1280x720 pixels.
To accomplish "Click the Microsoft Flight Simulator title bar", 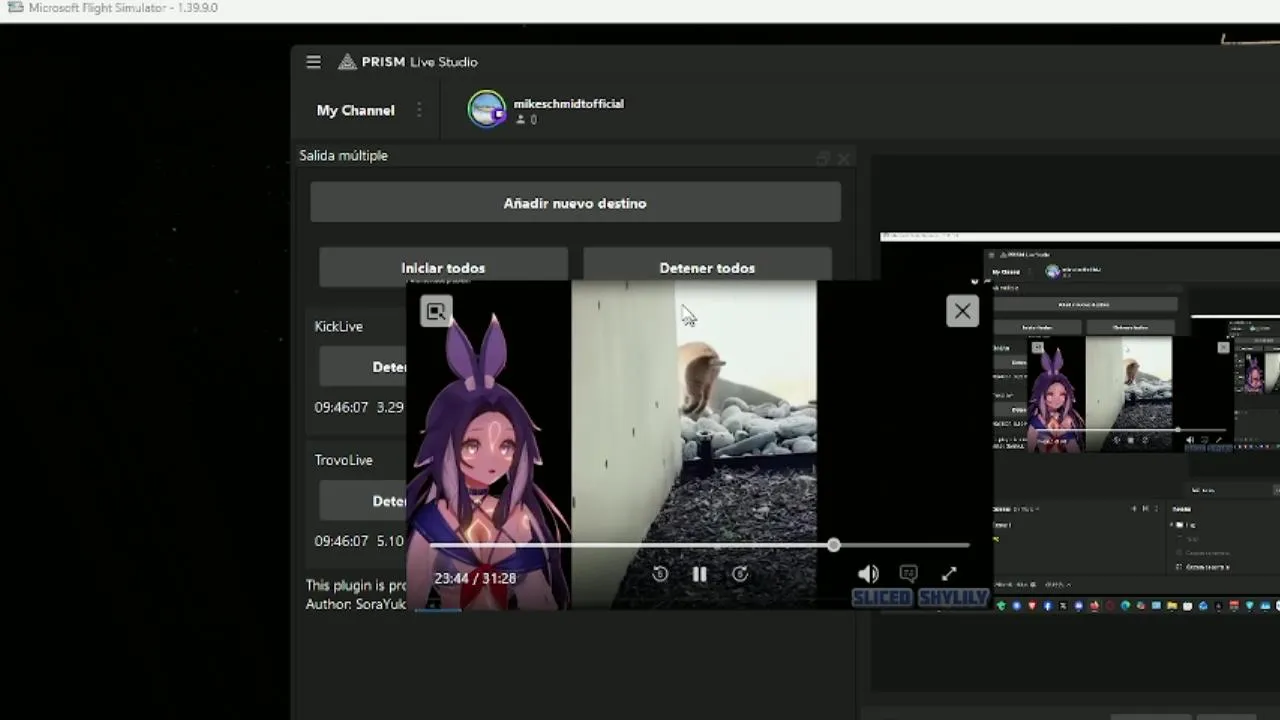I will (x=640, y=9).
